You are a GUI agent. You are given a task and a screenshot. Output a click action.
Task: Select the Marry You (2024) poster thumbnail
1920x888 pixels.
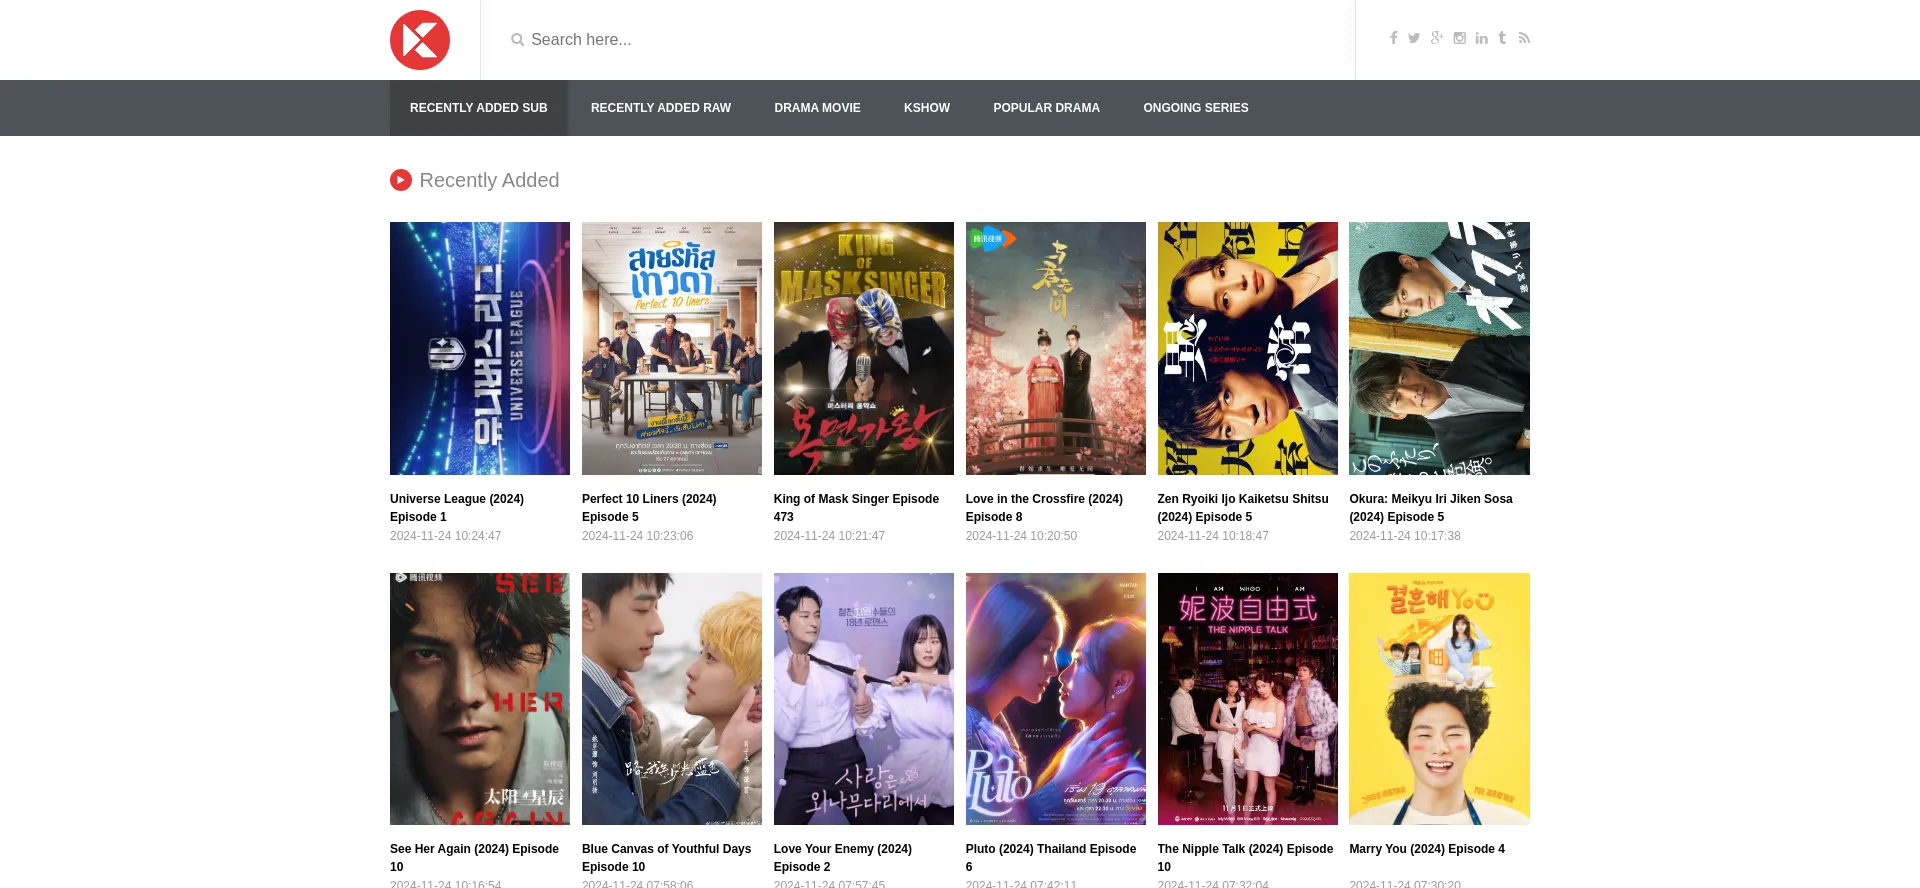[1439, 698]
